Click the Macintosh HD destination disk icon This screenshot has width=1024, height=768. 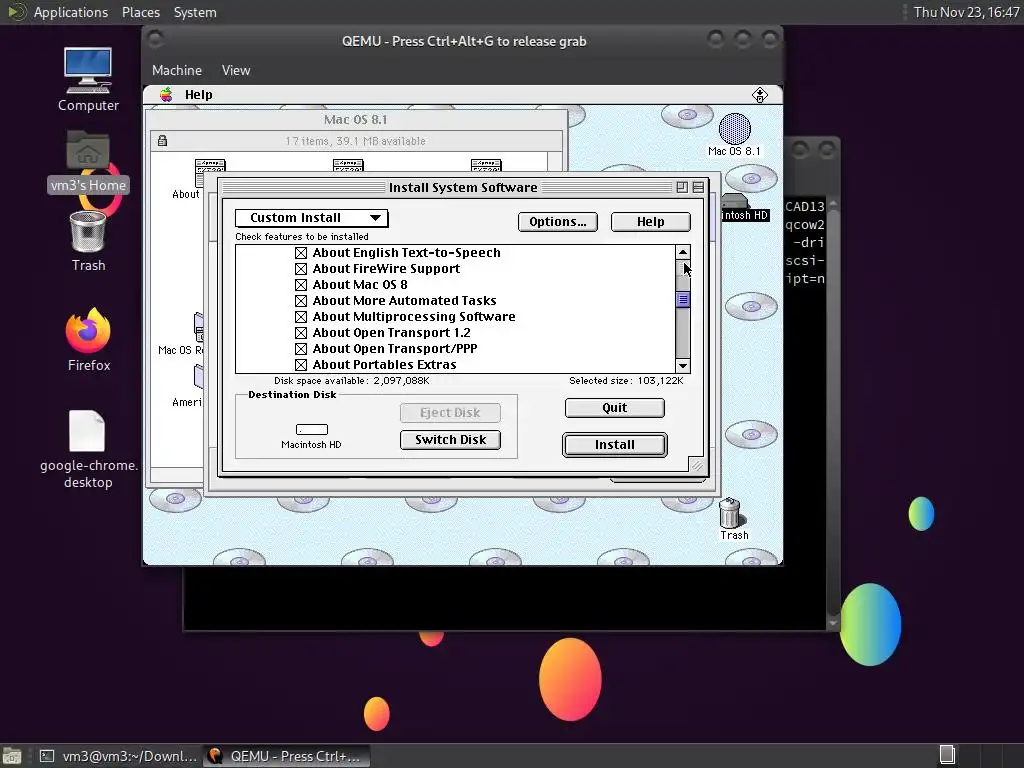pos(312,429)
